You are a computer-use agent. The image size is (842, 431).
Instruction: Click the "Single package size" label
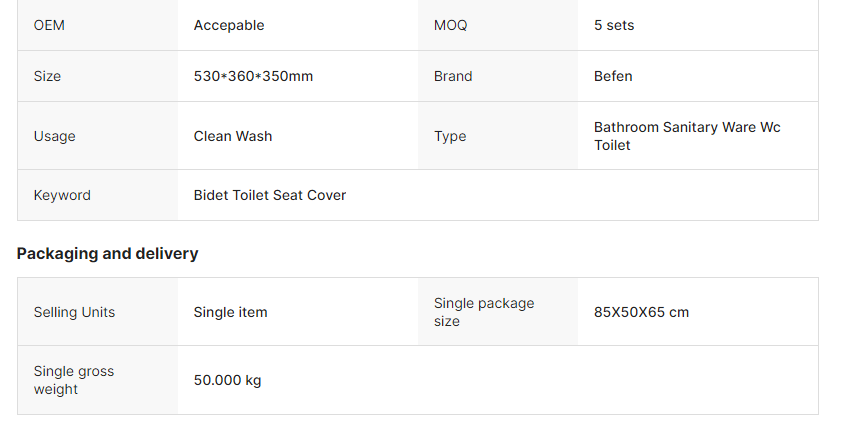(x=484, y=312)
